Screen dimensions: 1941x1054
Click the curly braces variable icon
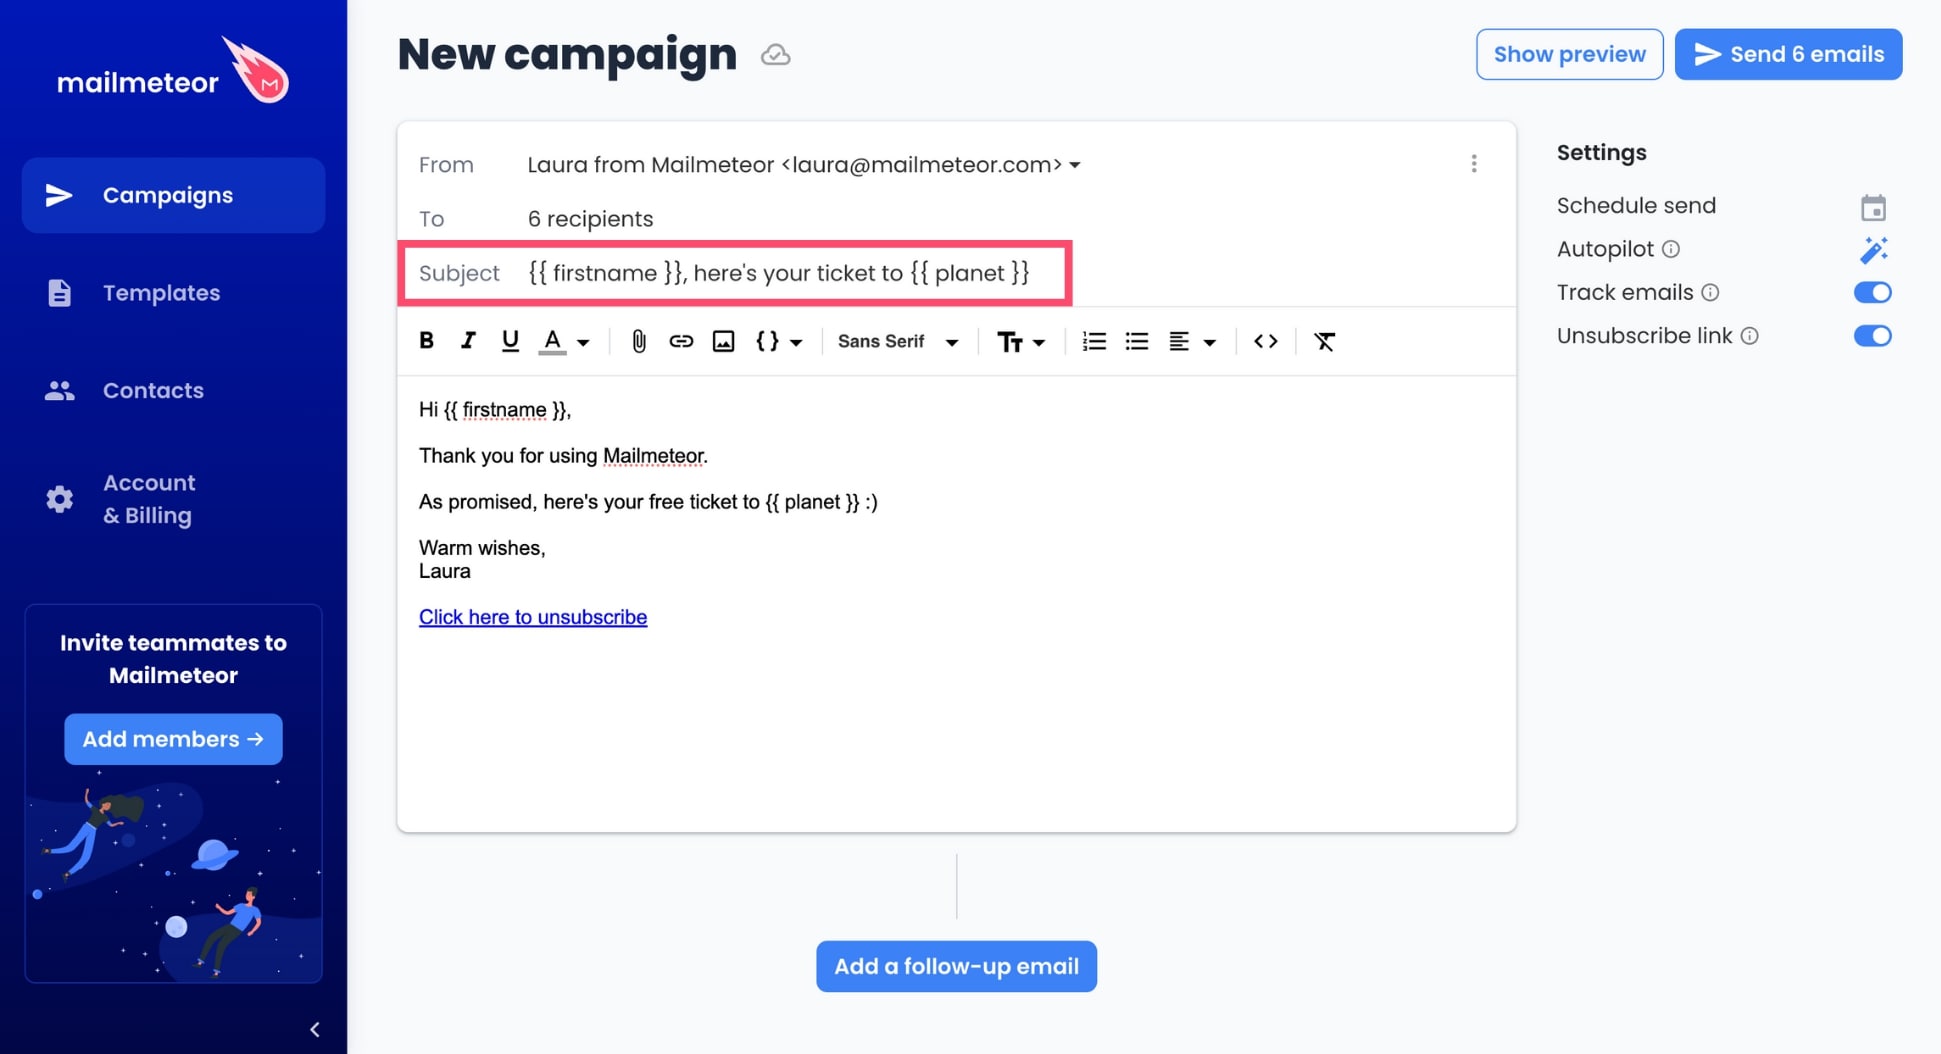click(767, 341)
